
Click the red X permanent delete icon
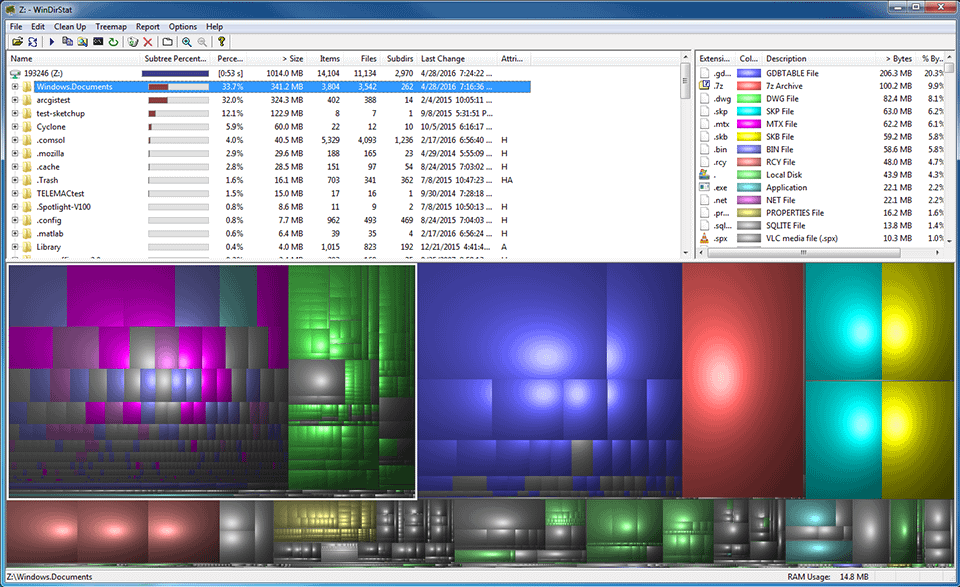(x=148, y=42)
